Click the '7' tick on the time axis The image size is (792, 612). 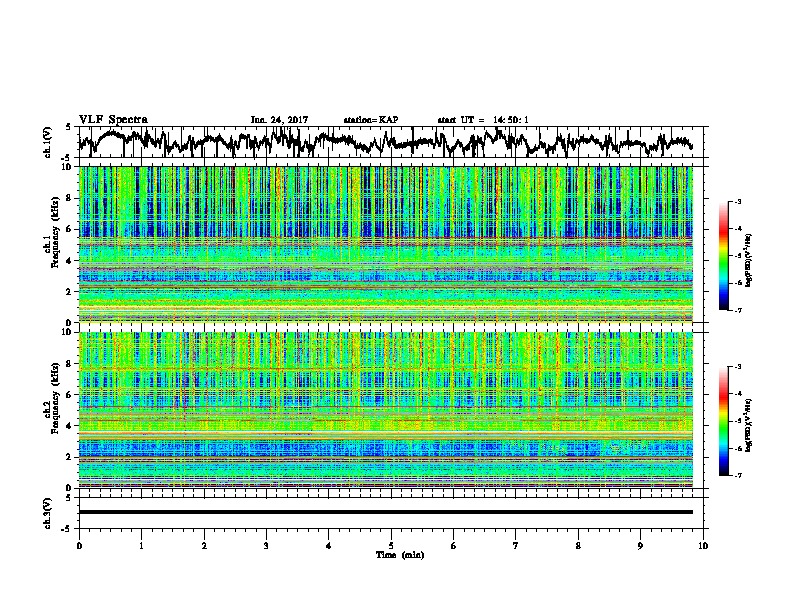tap(516, 546)
